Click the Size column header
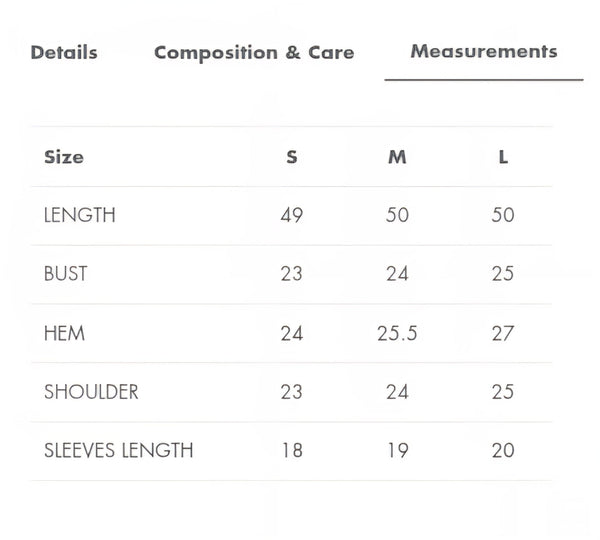 tap(64, 157)
